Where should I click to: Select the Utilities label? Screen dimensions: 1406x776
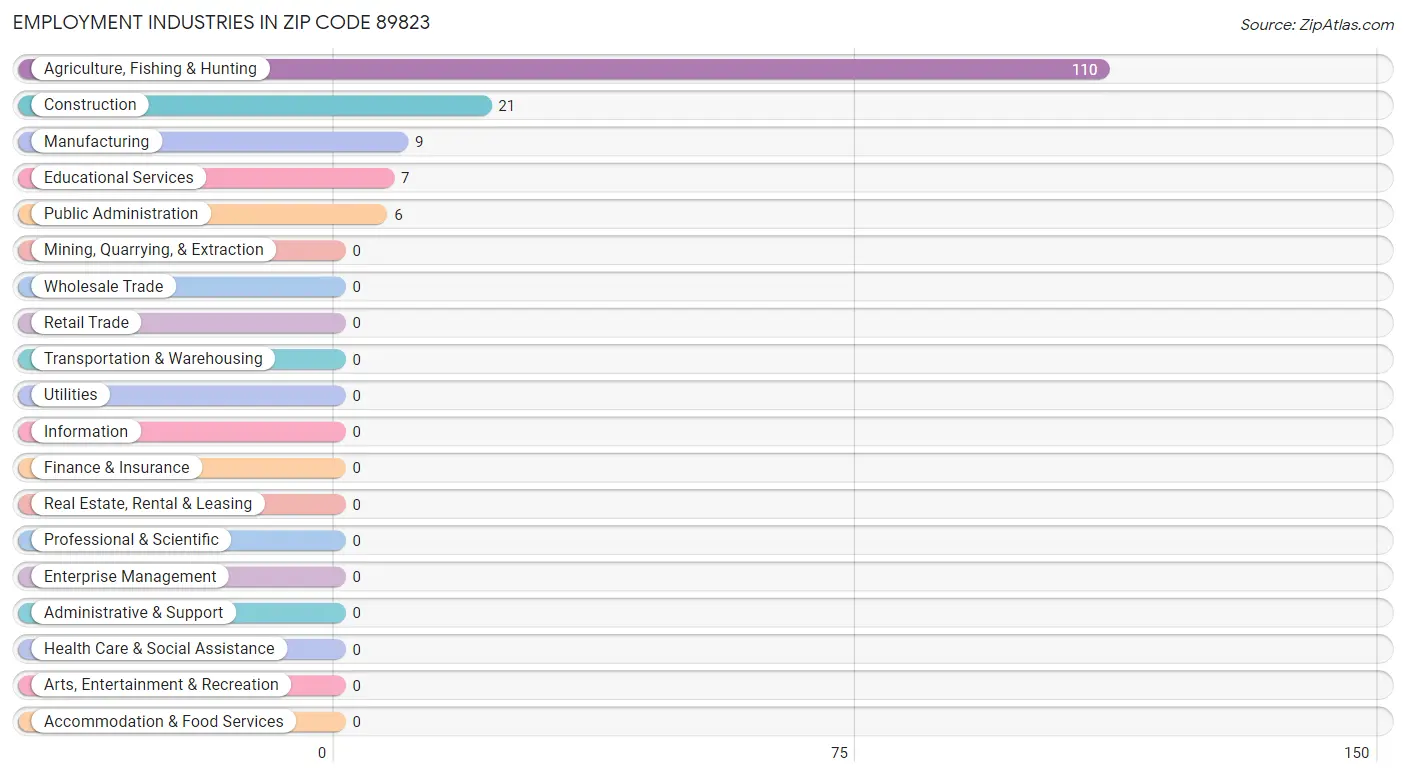[x=71, y=395]
